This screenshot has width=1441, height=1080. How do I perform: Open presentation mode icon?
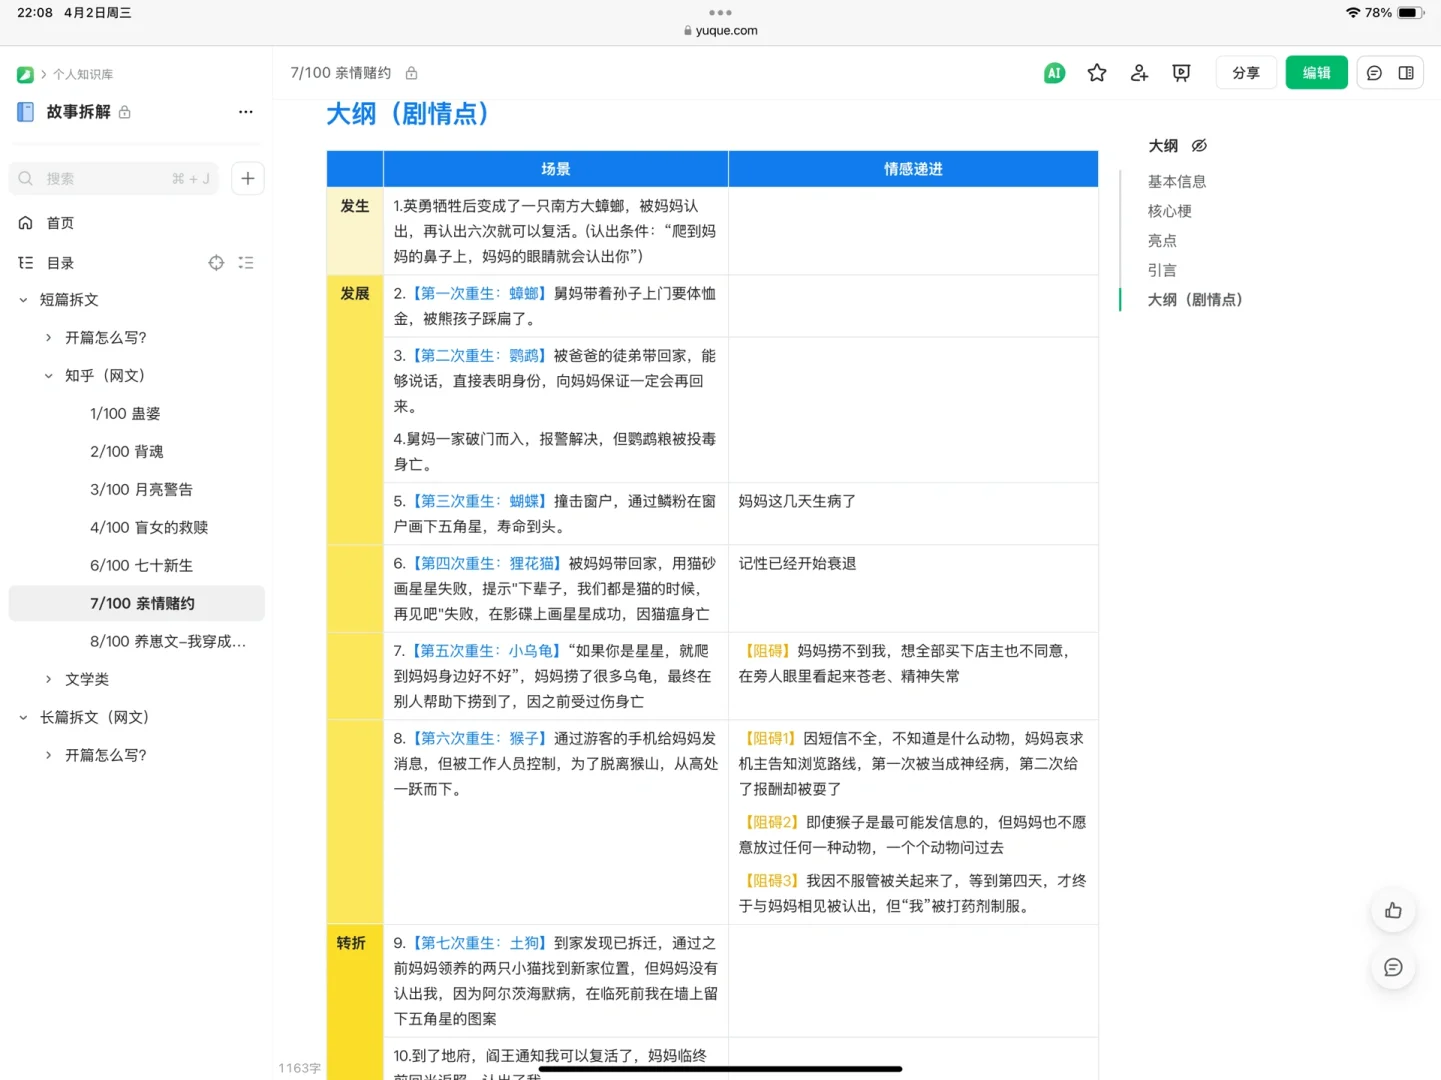pyautogui.click(x=1180, y=72)
